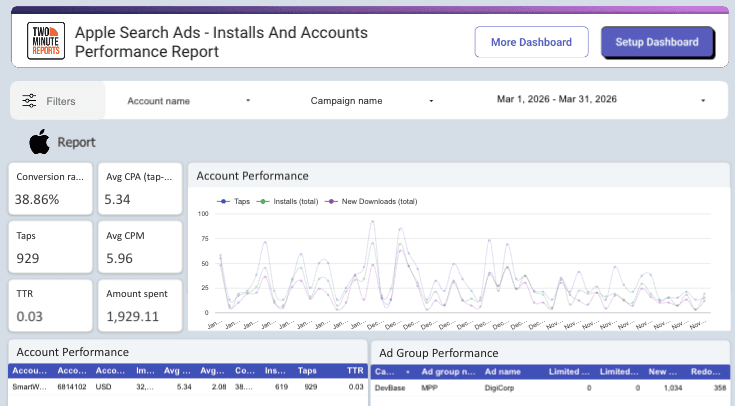Click the Installs (total) legend marker

(262, 202)
